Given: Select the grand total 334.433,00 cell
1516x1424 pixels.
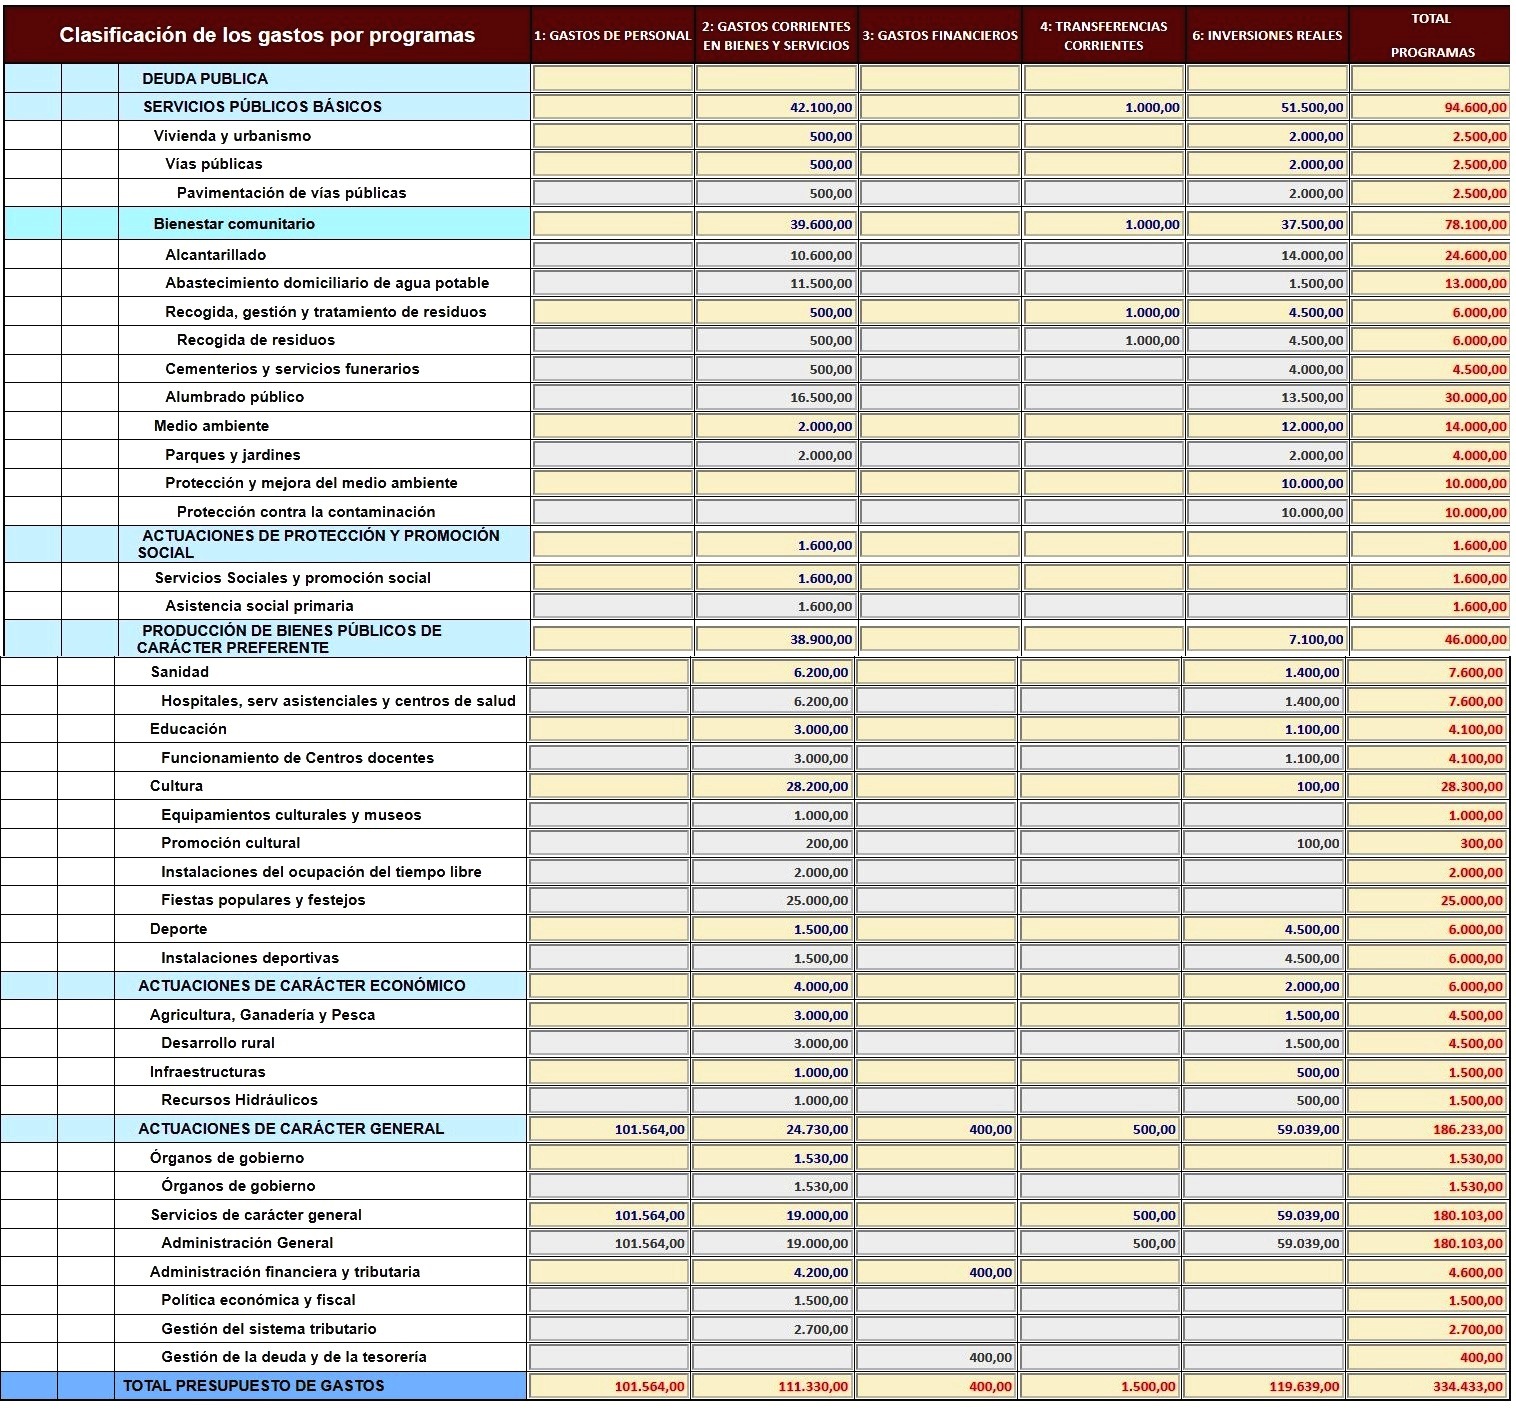Looking at the screenshot, I should pyautogui.click(x=1427, y=1387).
